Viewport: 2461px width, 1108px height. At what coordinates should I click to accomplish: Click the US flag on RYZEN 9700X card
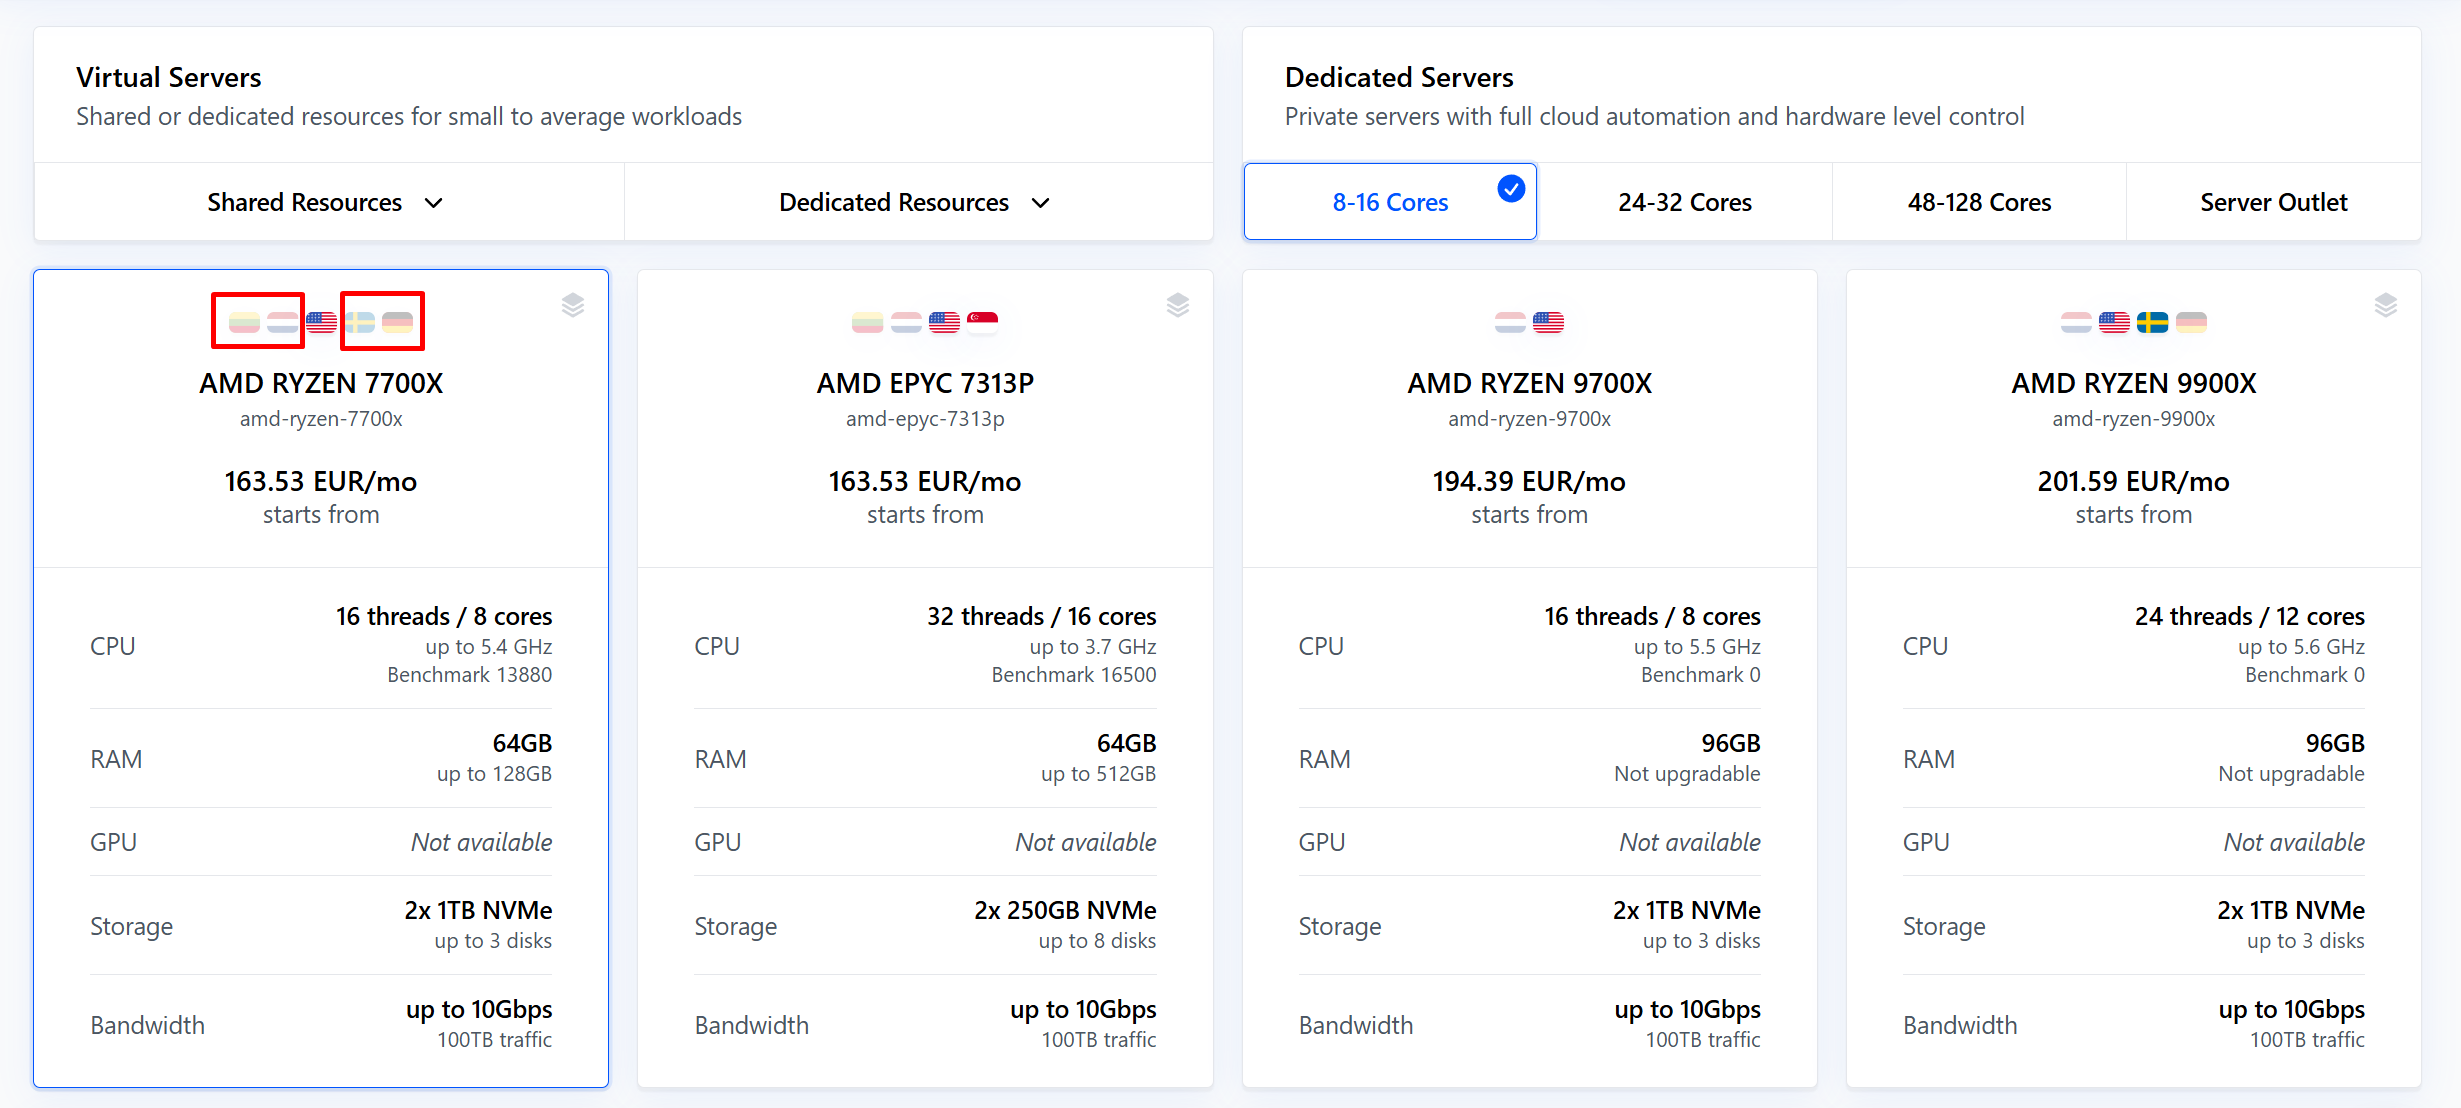click(x=1548, y=322)
